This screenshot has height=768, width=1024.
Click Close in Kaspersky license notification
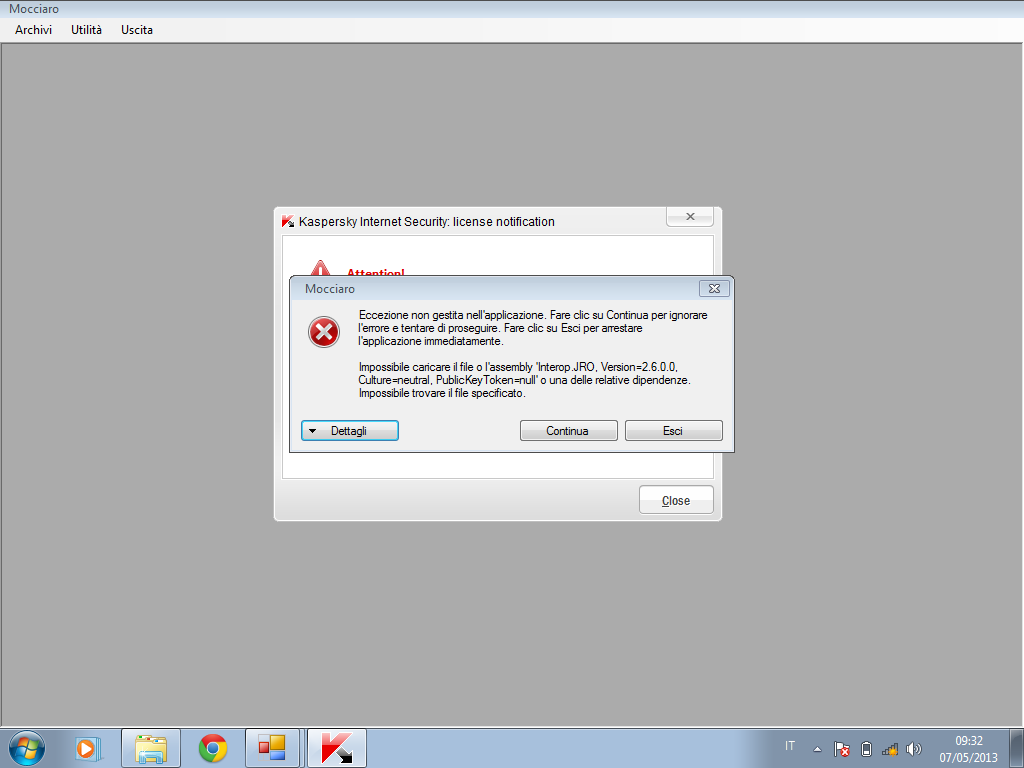pos(676,500)
